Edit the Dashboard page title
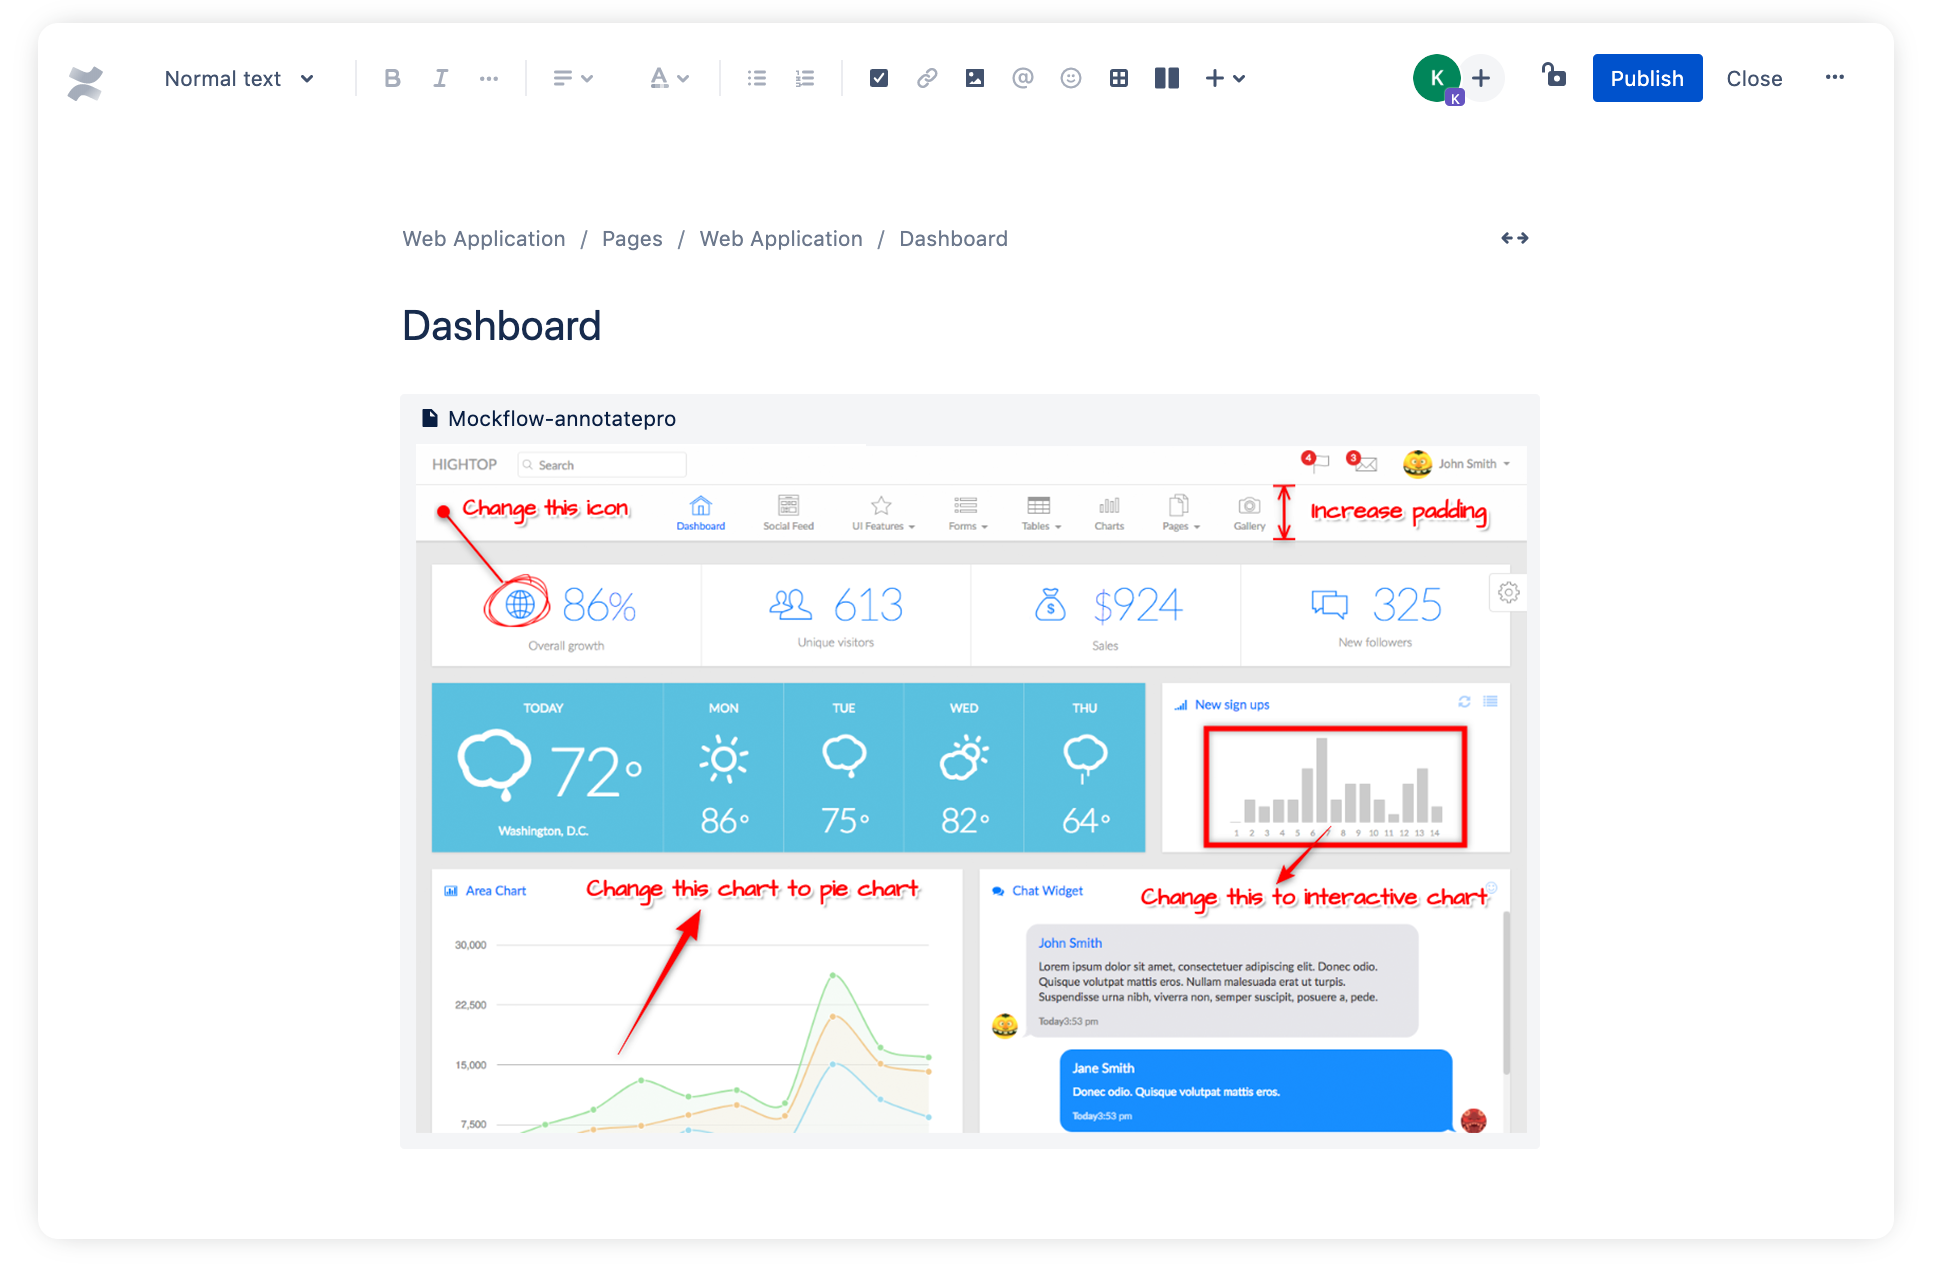Viewport: 1933px width, 1287px height. click(502, 326)
